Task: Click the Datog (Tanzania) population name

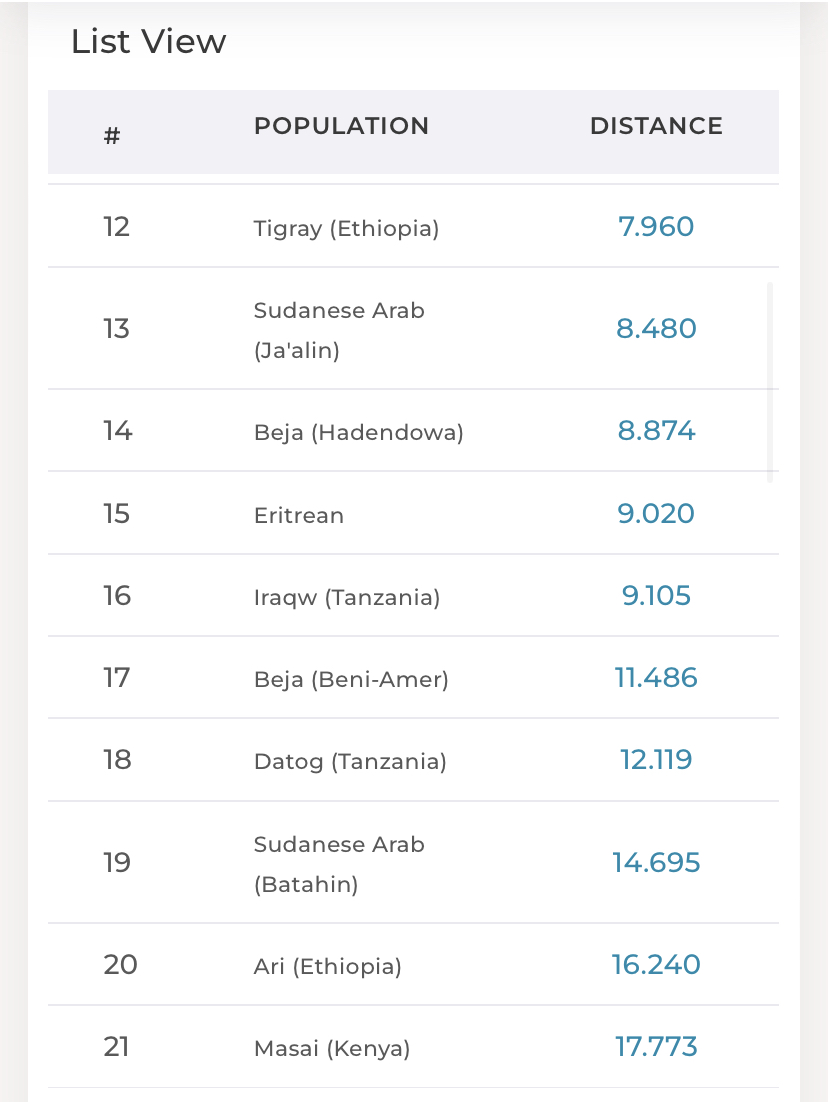Action: (x=350, y=762)
